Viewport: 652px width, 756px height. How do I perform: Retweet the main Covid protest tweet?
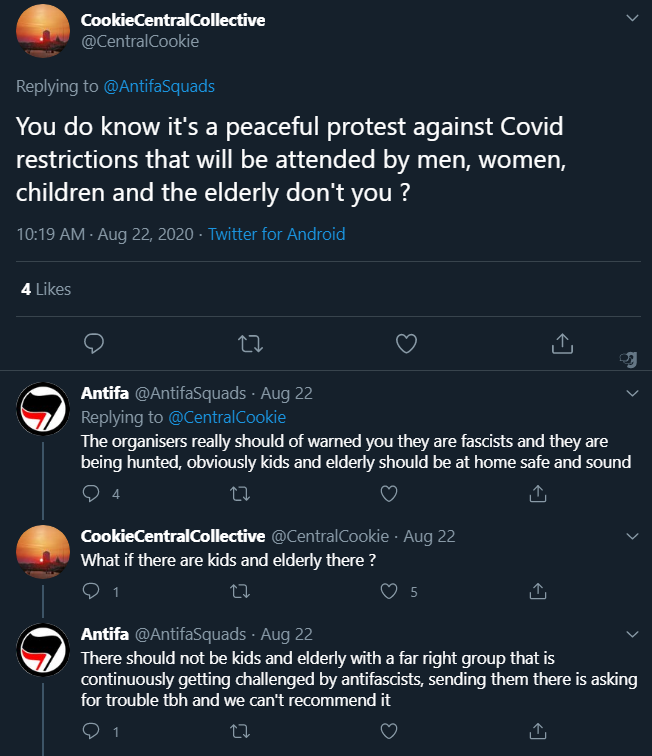tap(250, 344)
